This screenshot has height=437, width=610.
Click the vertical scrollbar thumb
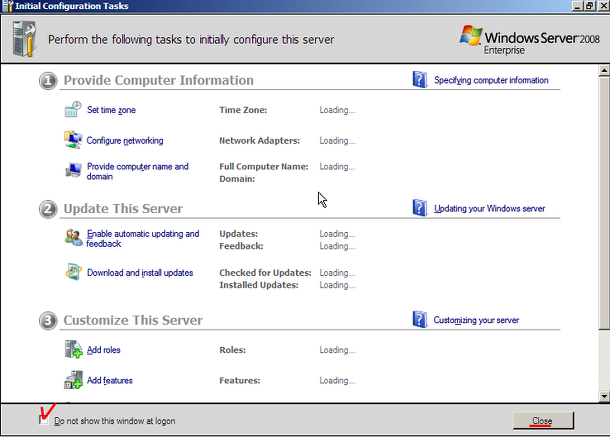pyautogui.click(x=604, y=203)
